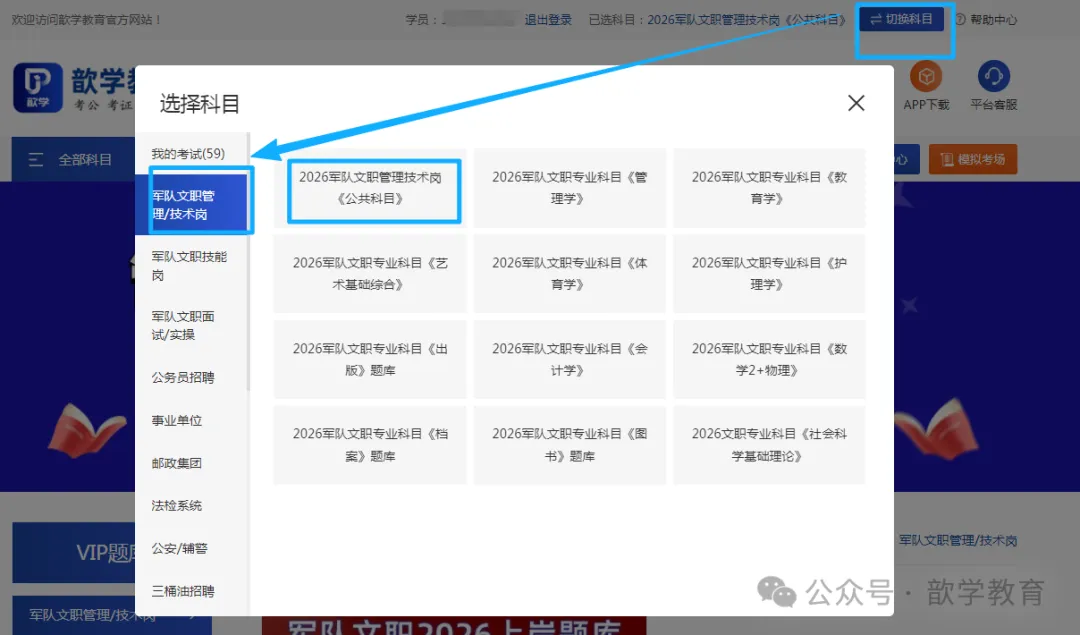Click 退出登录 link
The height and width of the screenshot is (635, 1080).
(548, 19)
